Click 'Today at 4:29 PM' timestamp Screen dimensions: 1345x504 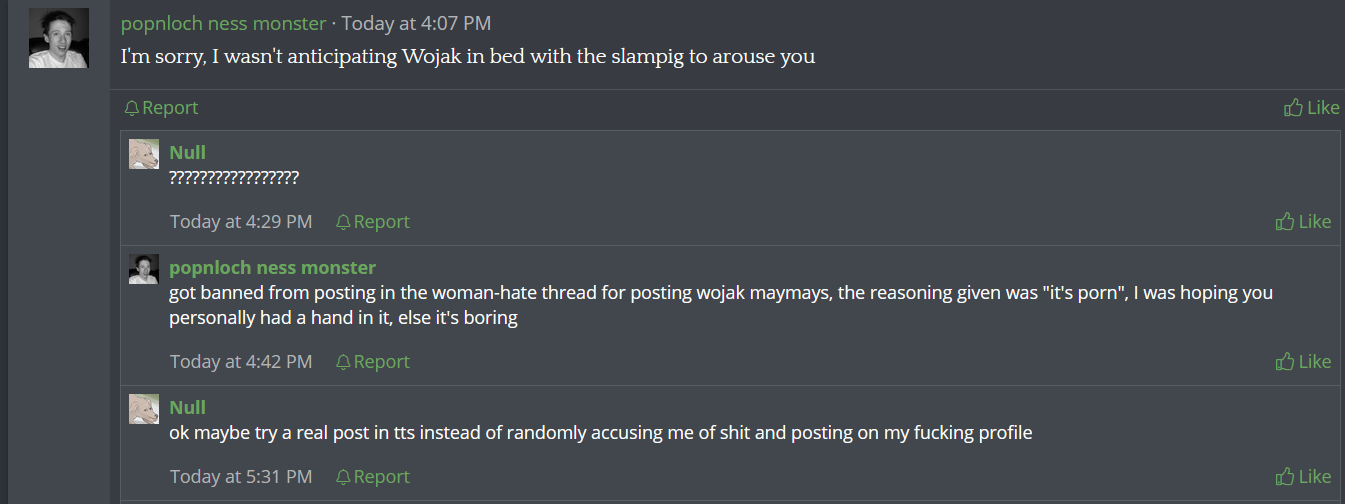click(x=241, y=222)
